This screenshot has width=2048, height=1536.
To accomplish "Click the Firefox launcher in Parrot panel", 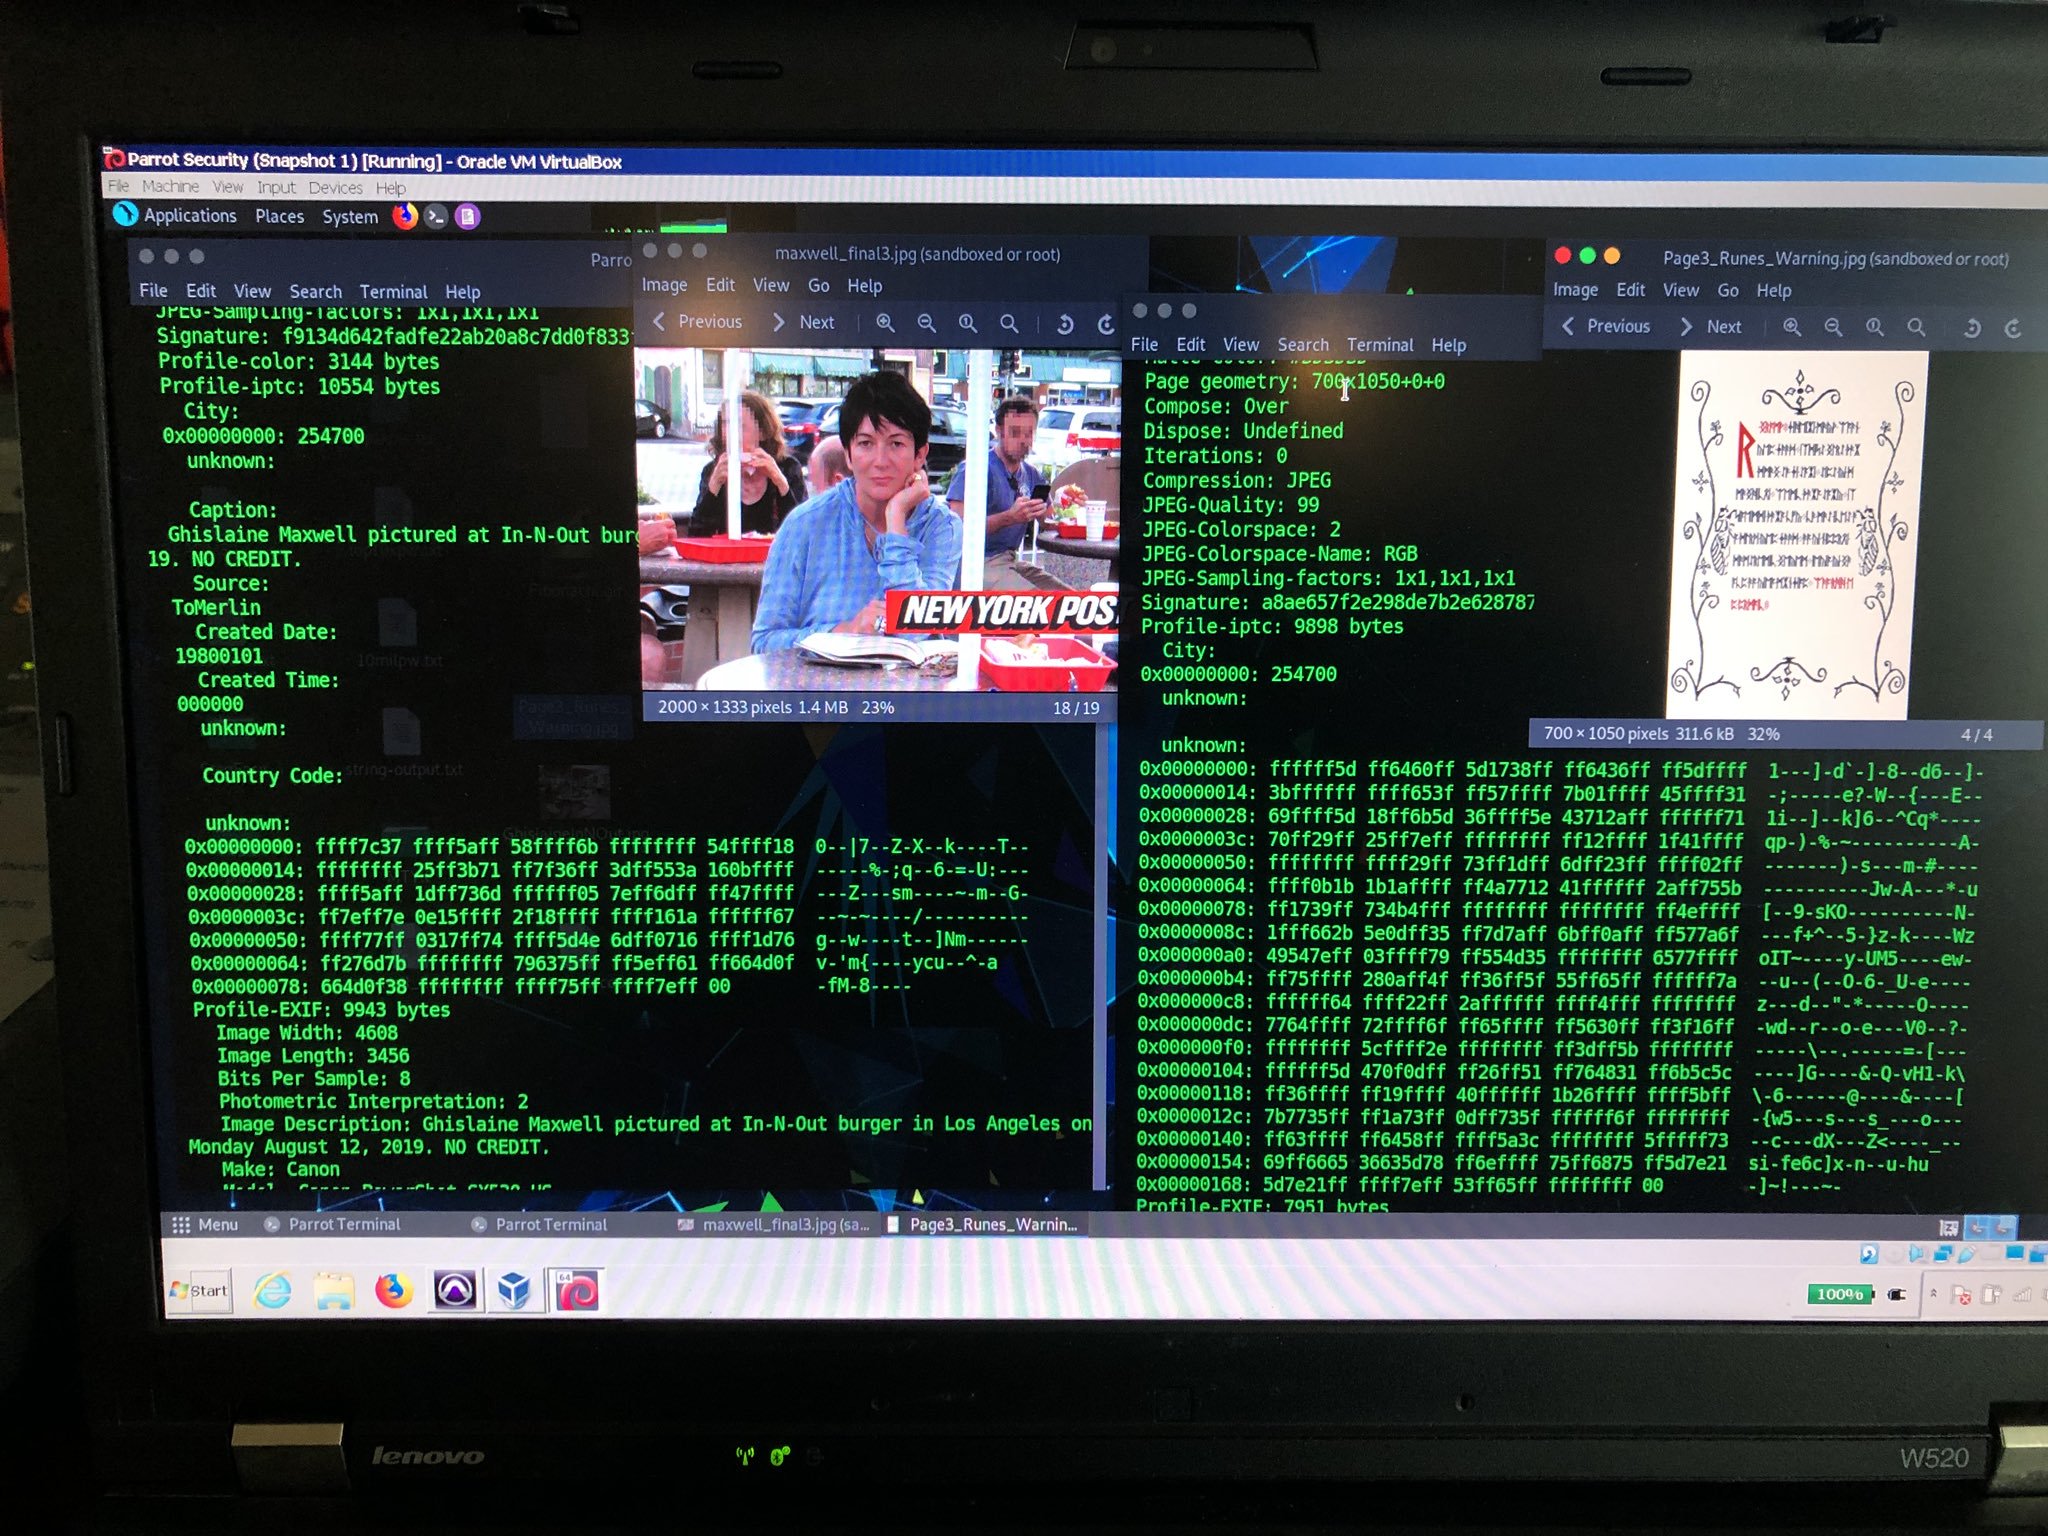I will click(x=404, y=216).
